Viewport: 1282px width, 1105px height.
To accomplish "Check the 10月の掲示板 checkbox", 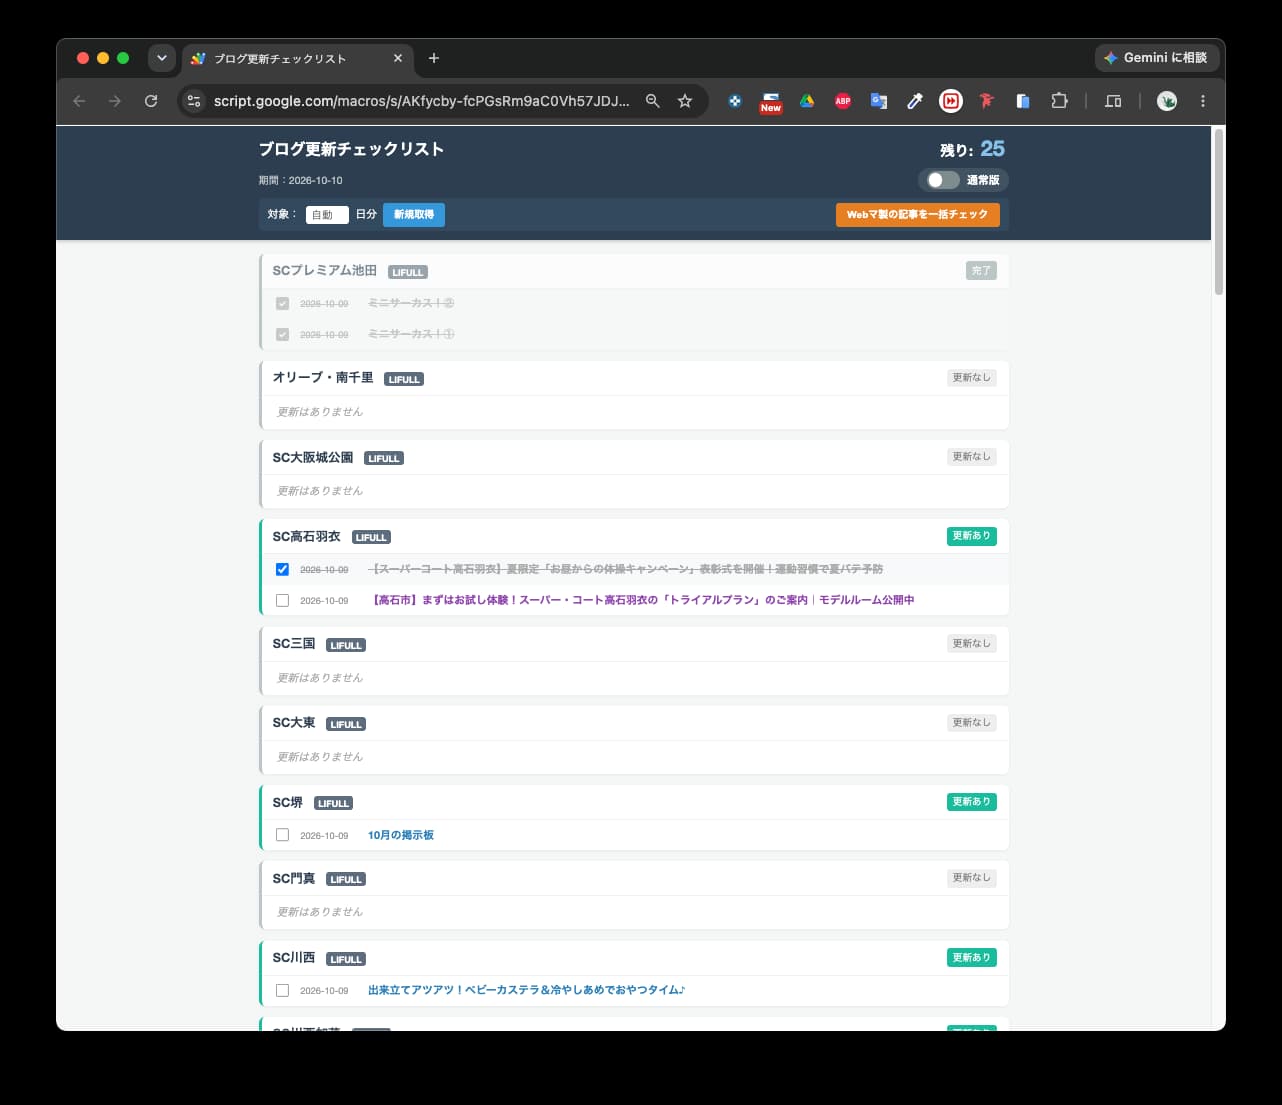I will [282, 835].
